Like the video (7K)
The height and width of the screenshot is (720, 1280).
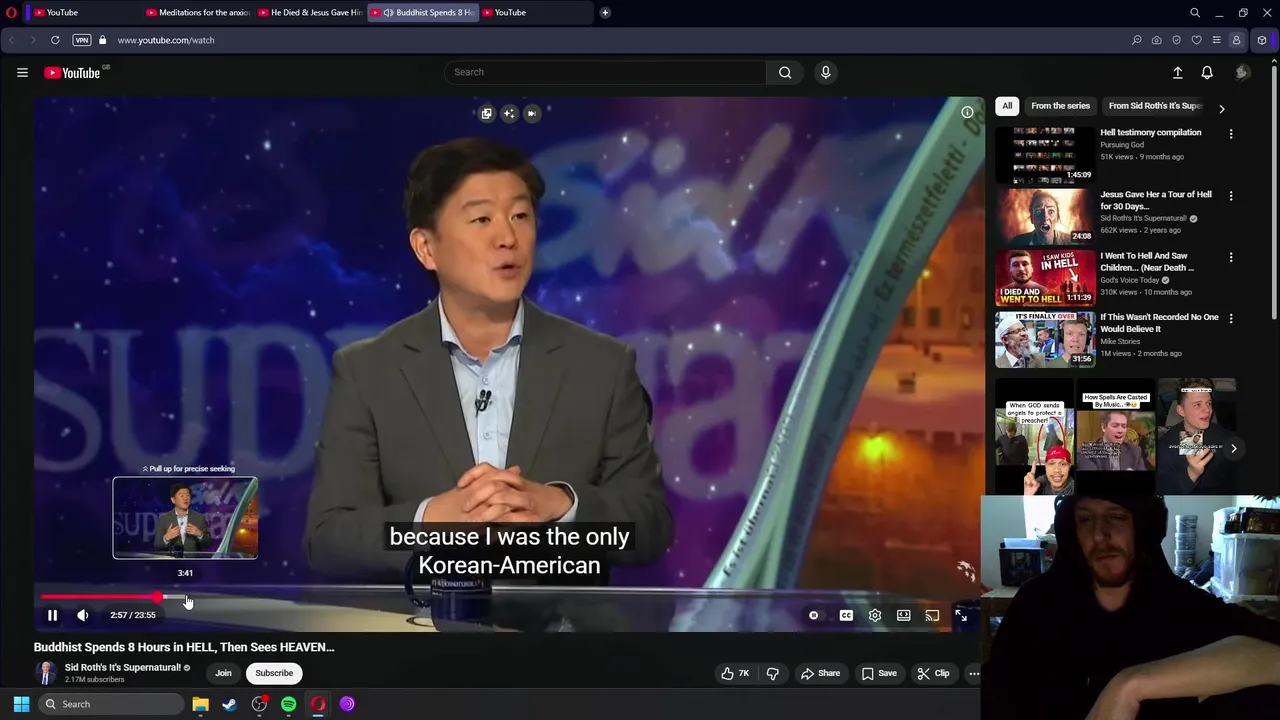735,673
